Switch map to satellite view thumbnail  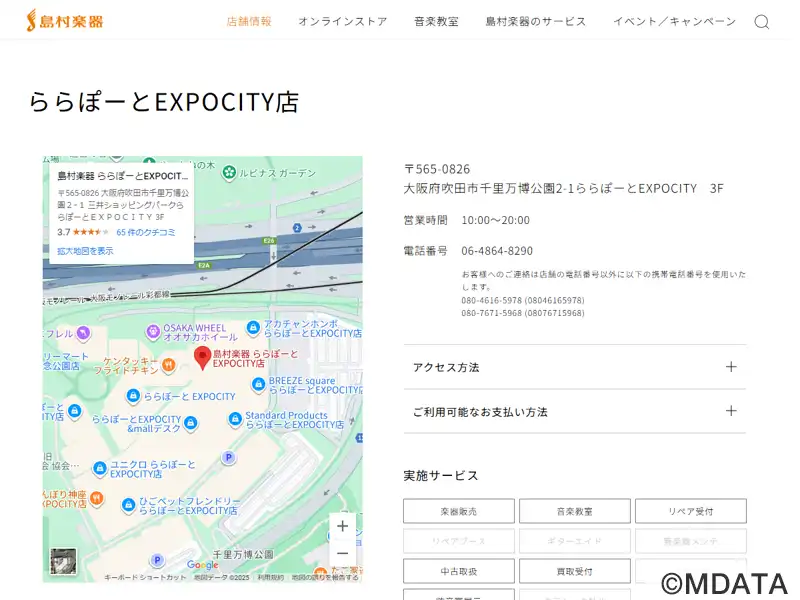coord(63,561)
